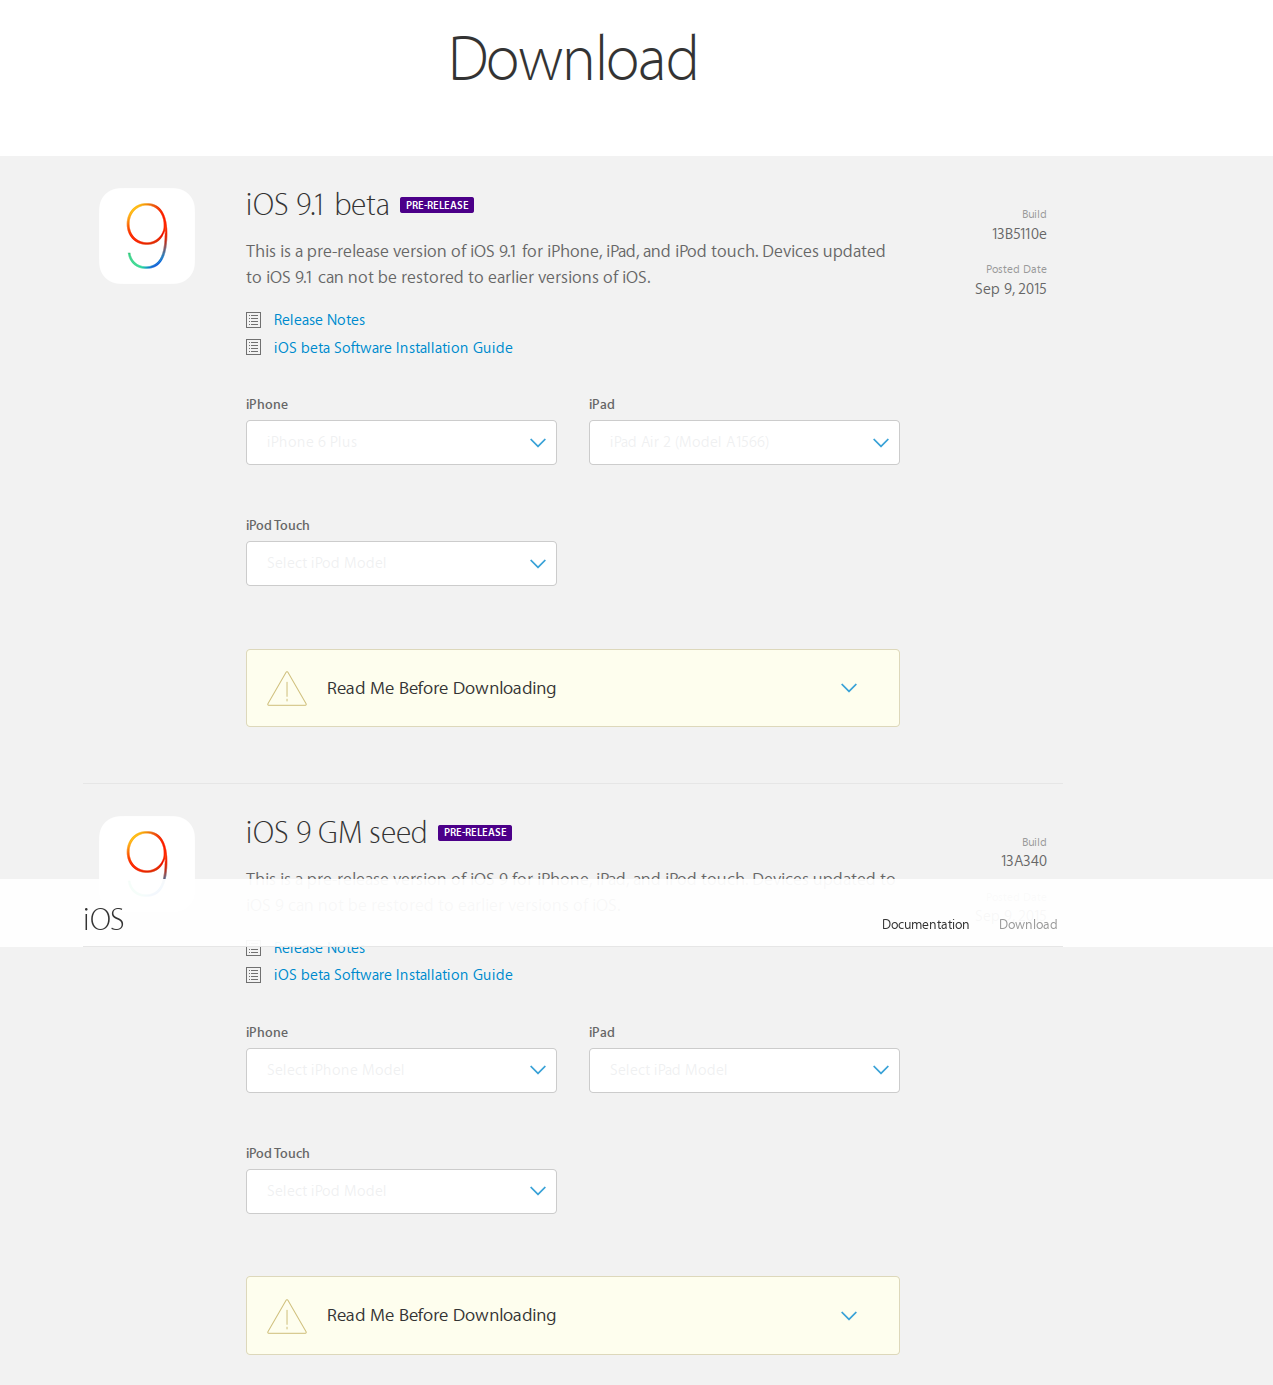Click warning triangle icon in iOS 9.1 Read Me box
This screenshot has height=1385, width=1273.
tap(287, 688)
